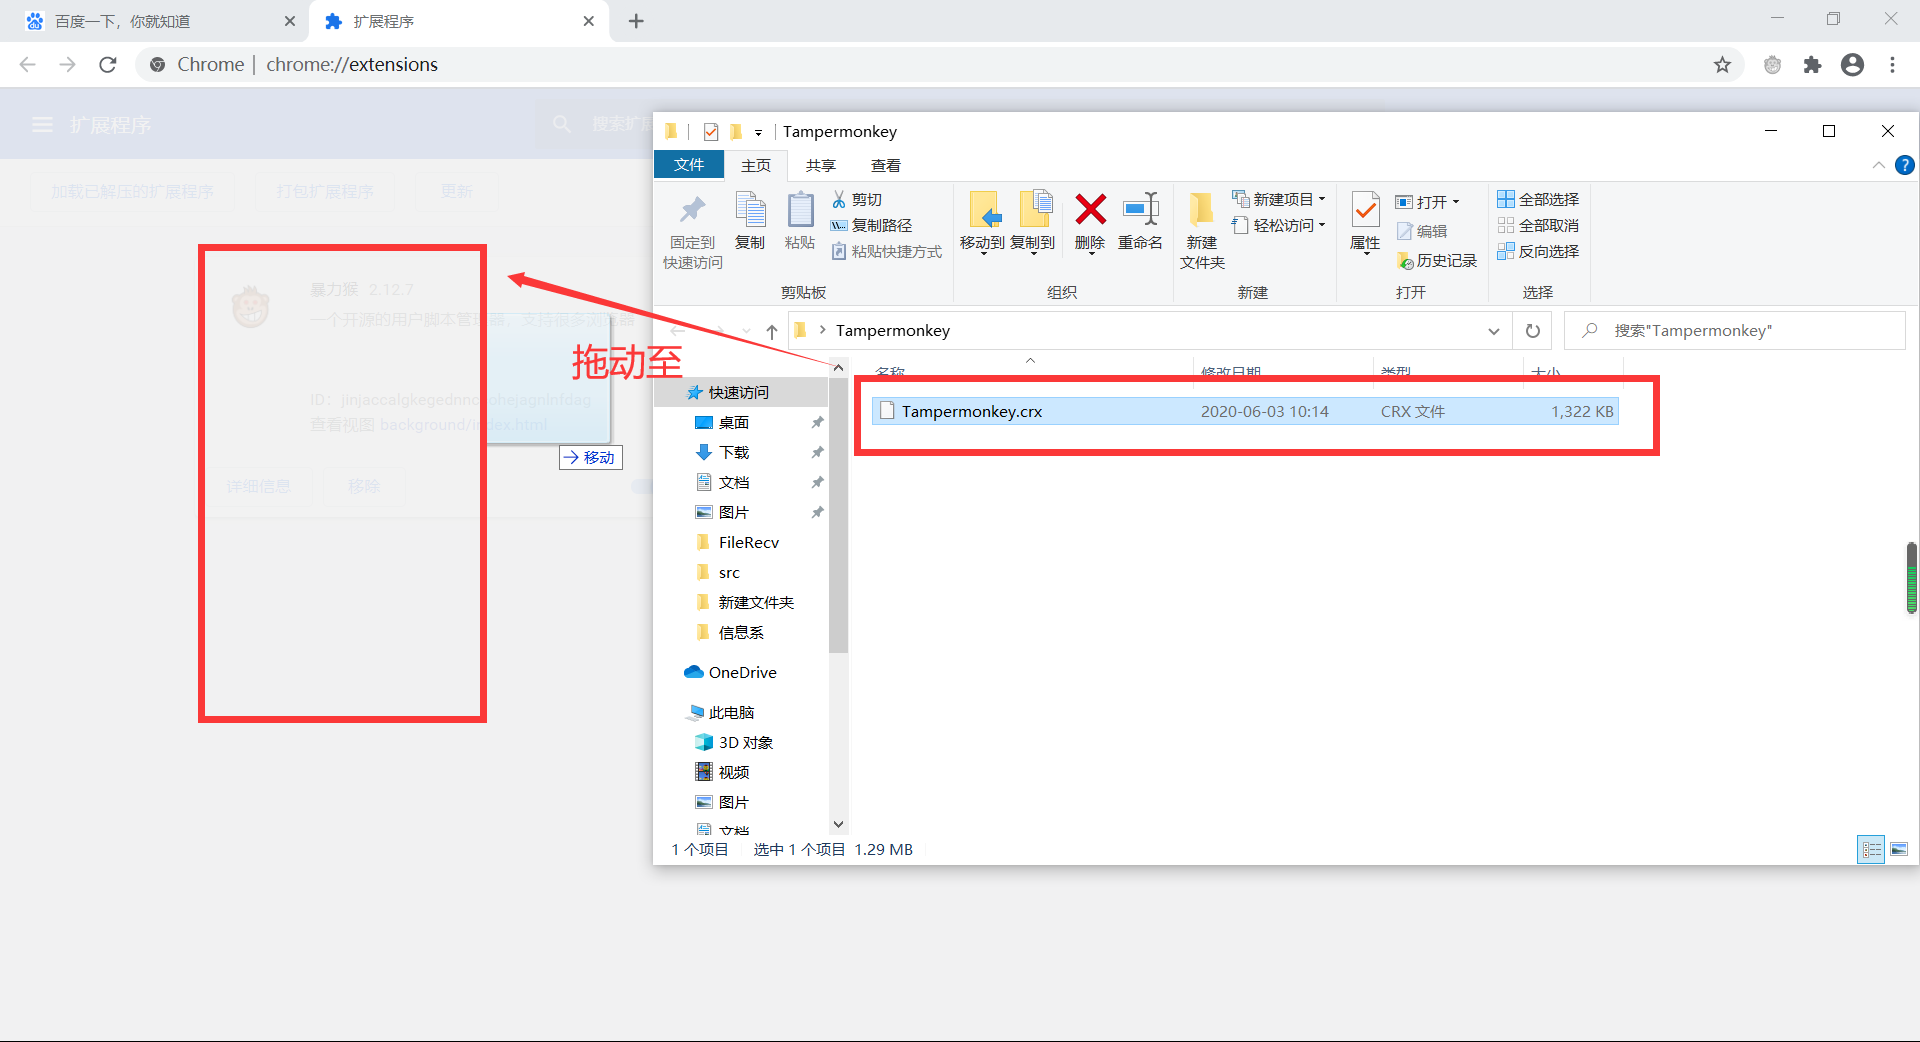
Task: Click the Rename icon
Action: coord(1140,210)
